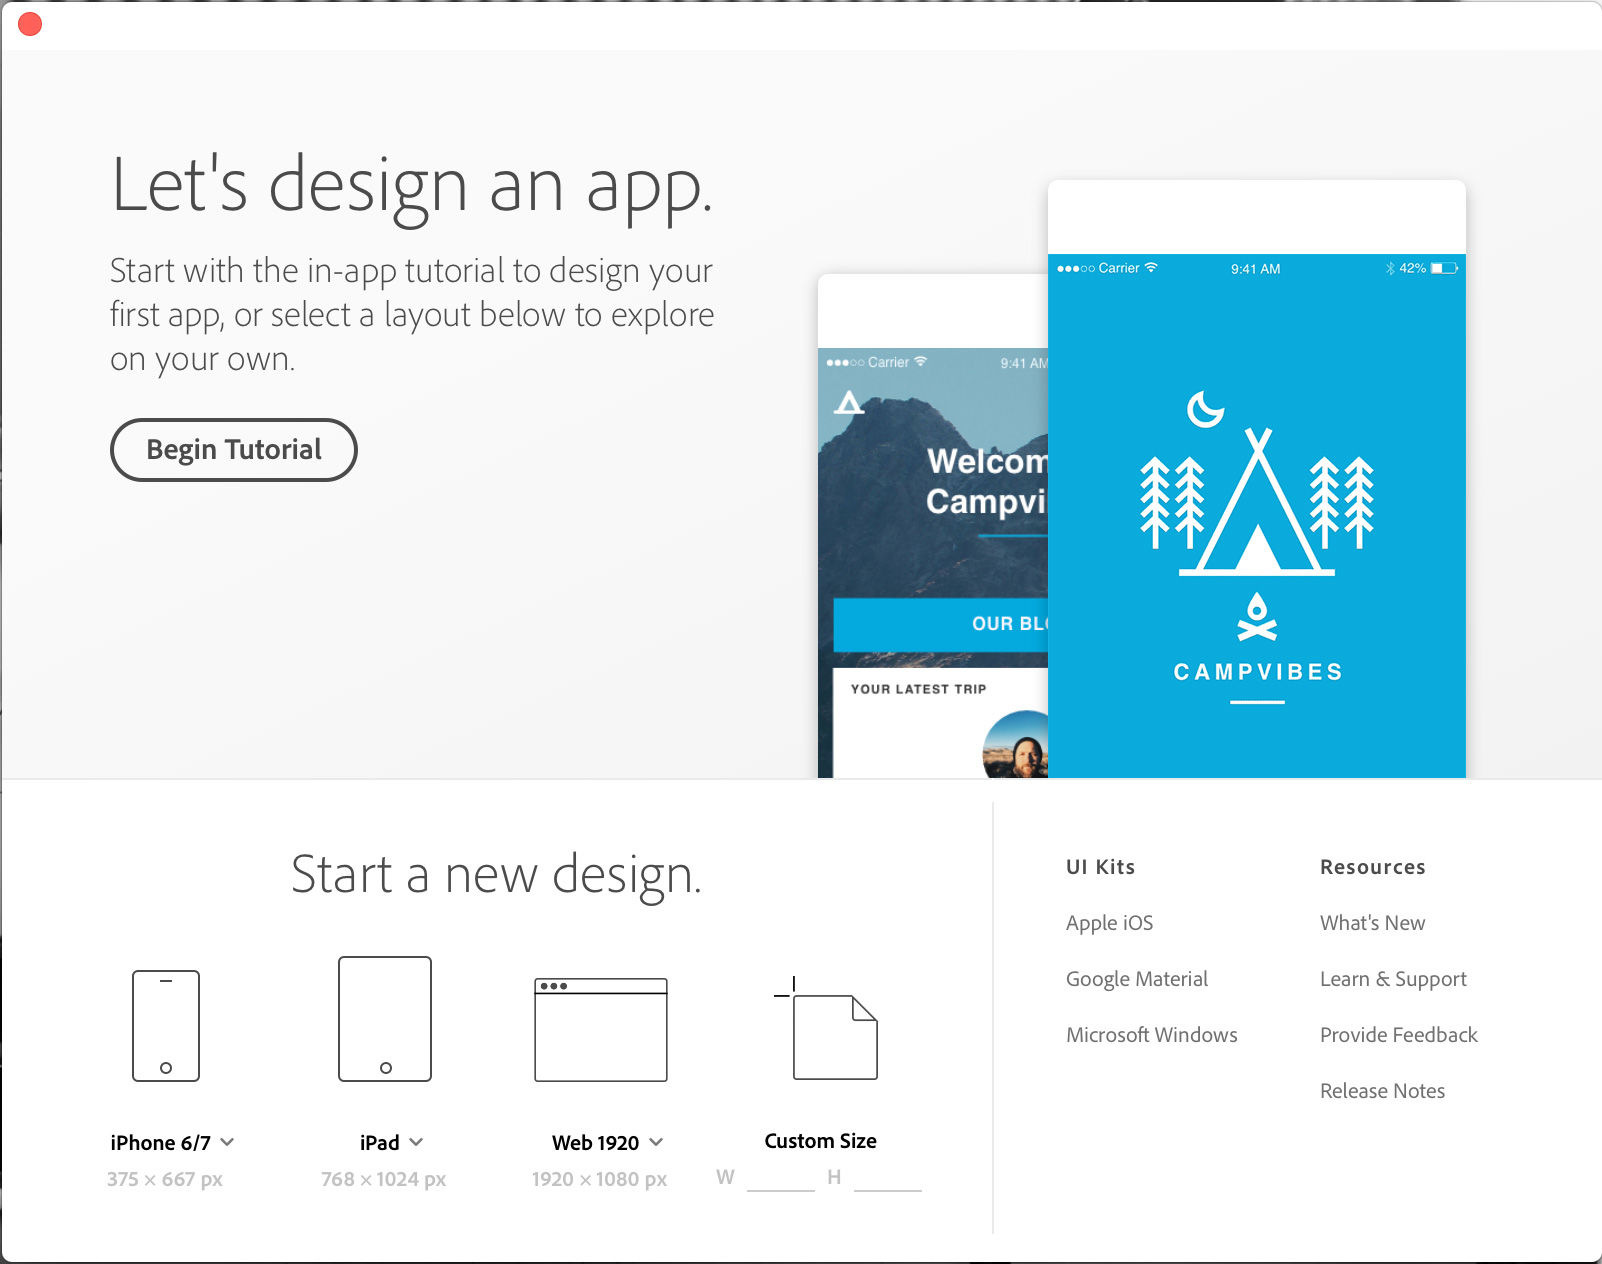Expand the Web 1920 size dropdown

point(656,1142)
